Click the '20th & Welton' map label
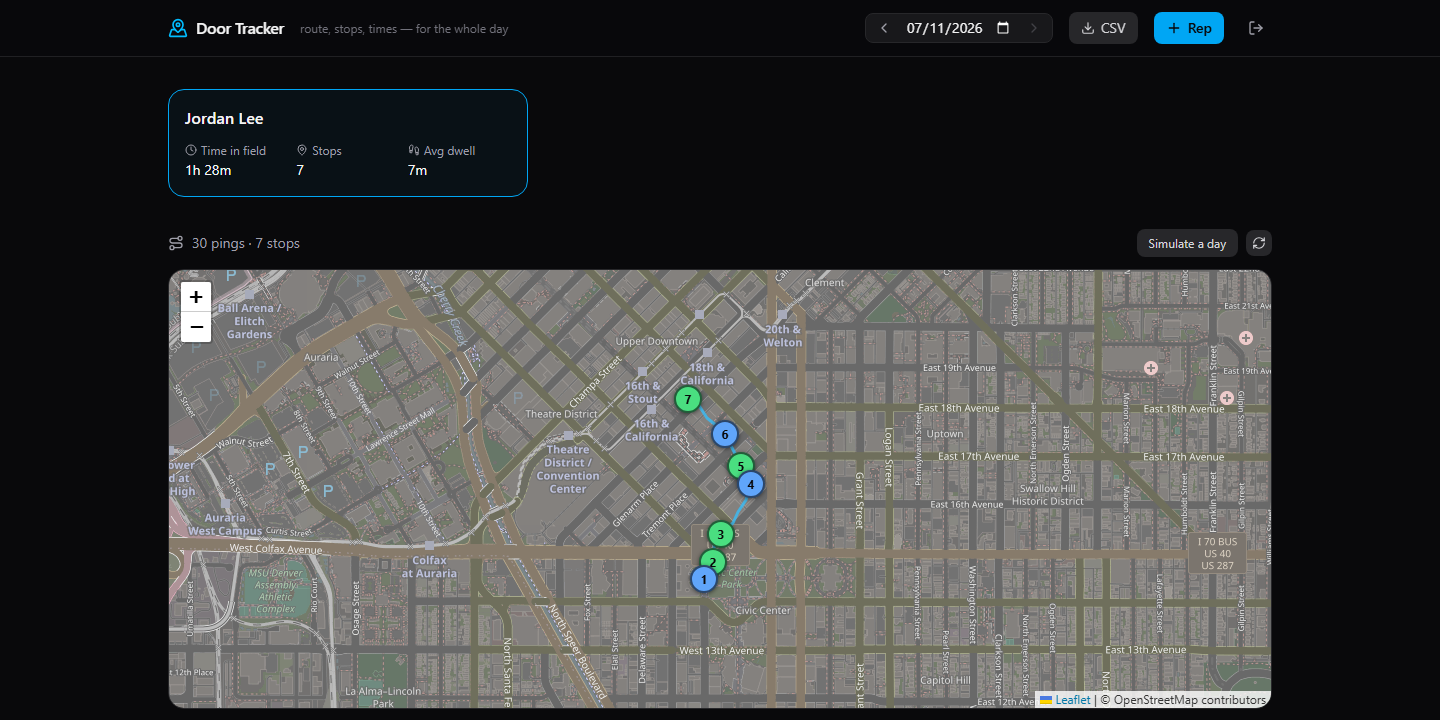The image size is (1440, 720). 783,336
